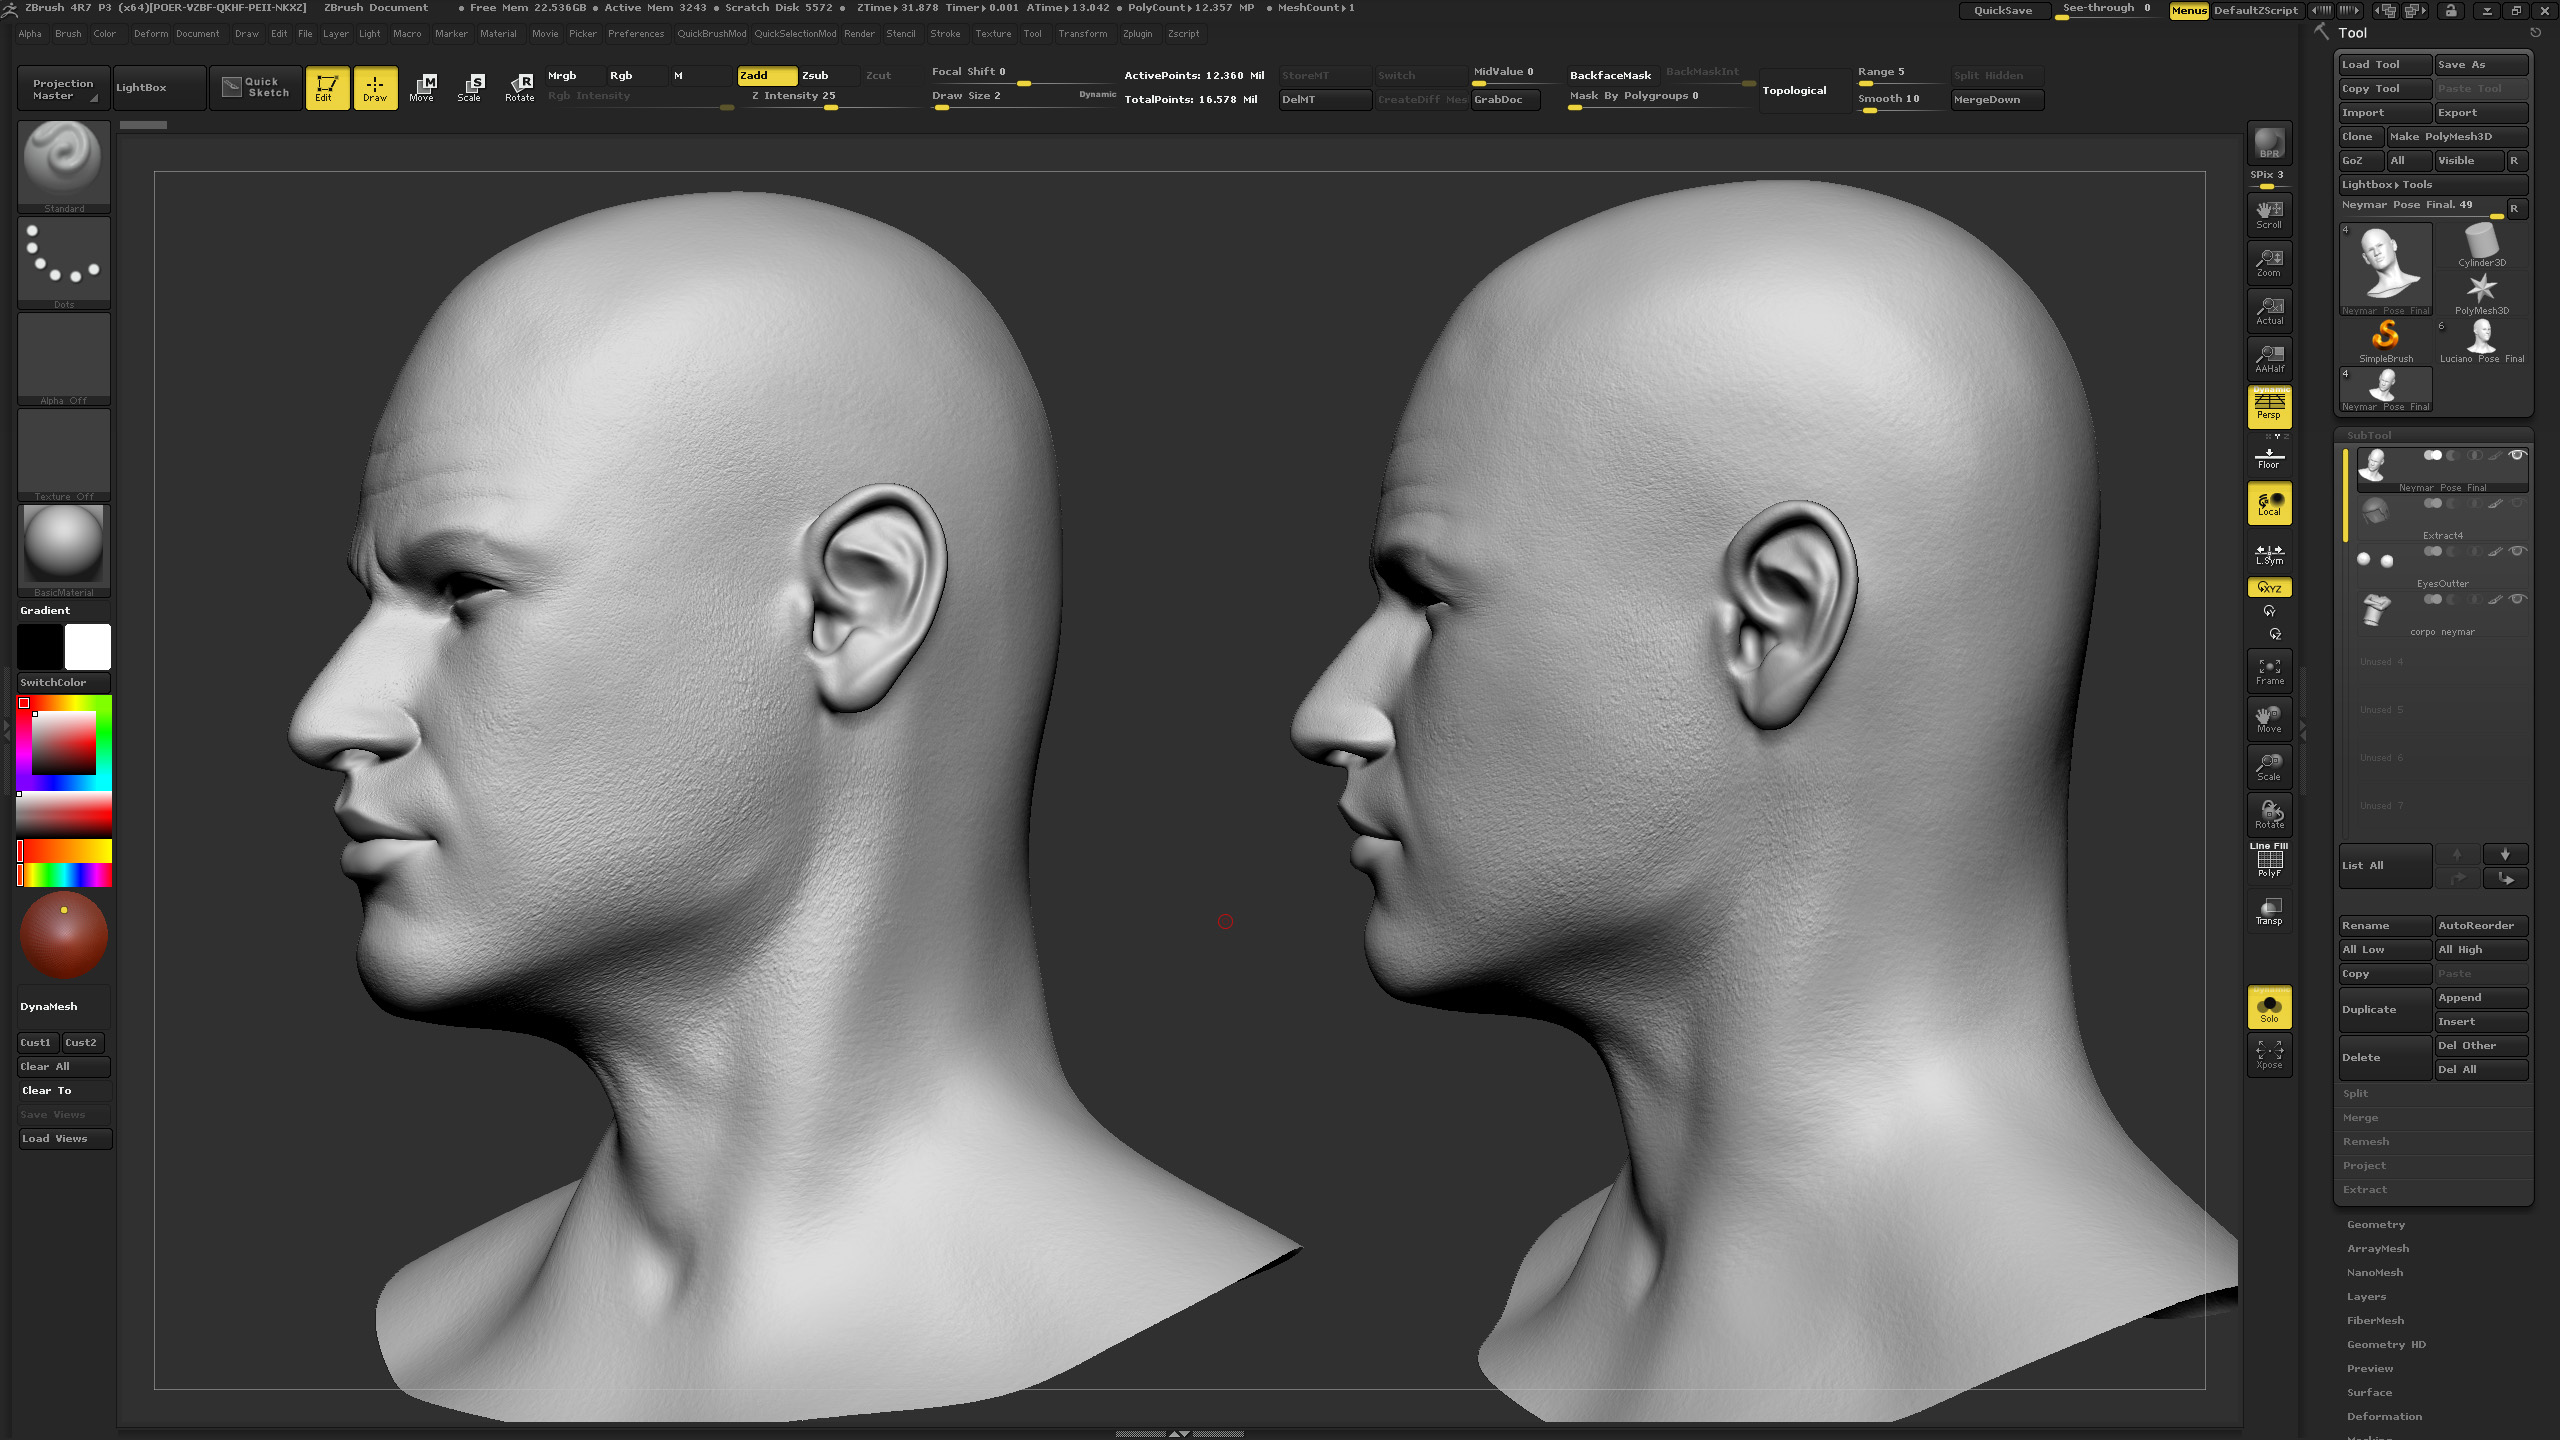Click the Duplicate subtool button
Image resolution: width=2560 pixels, height=1440 pixels.
point(2385,1010)
